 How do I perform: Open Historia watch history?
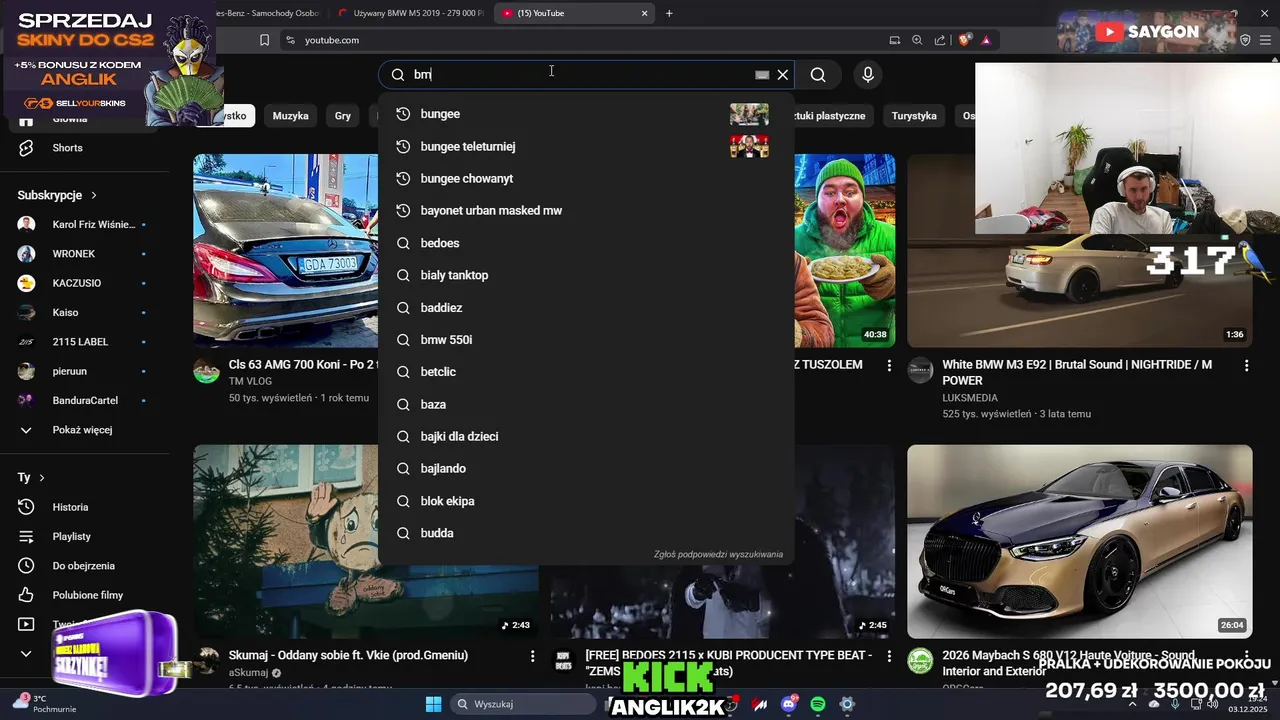pyautogui.click(x=82, y=507)
